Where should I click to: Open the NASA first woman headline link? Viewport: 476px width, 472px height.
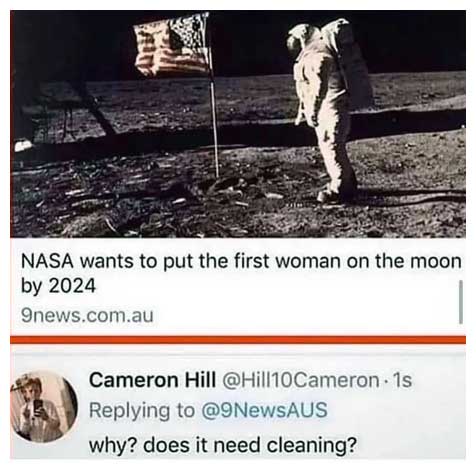[241, 273]
